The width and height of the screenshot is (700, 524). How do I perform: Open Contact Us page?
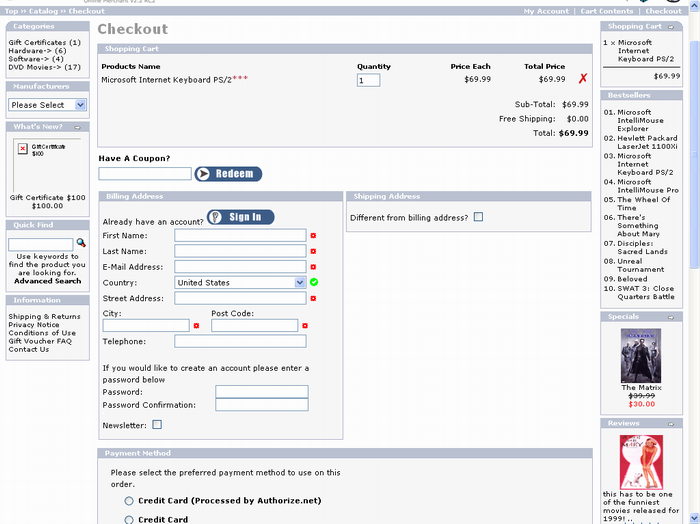coord(29,349)
